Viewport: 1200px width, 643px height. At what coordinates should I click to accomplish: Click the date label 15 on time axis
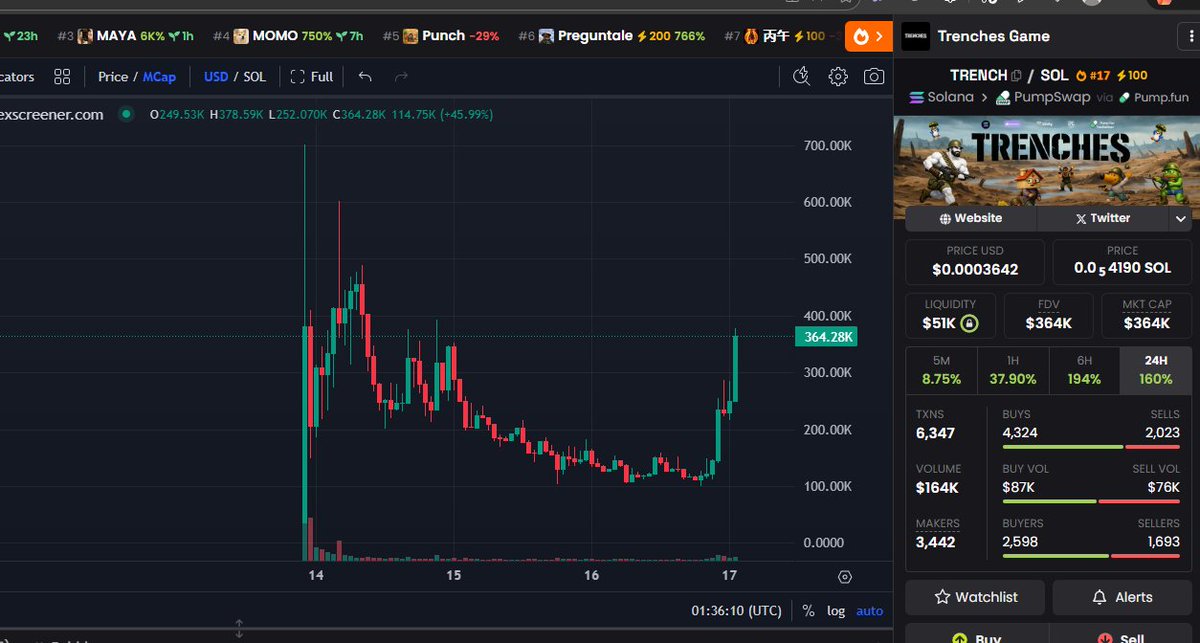454,575
